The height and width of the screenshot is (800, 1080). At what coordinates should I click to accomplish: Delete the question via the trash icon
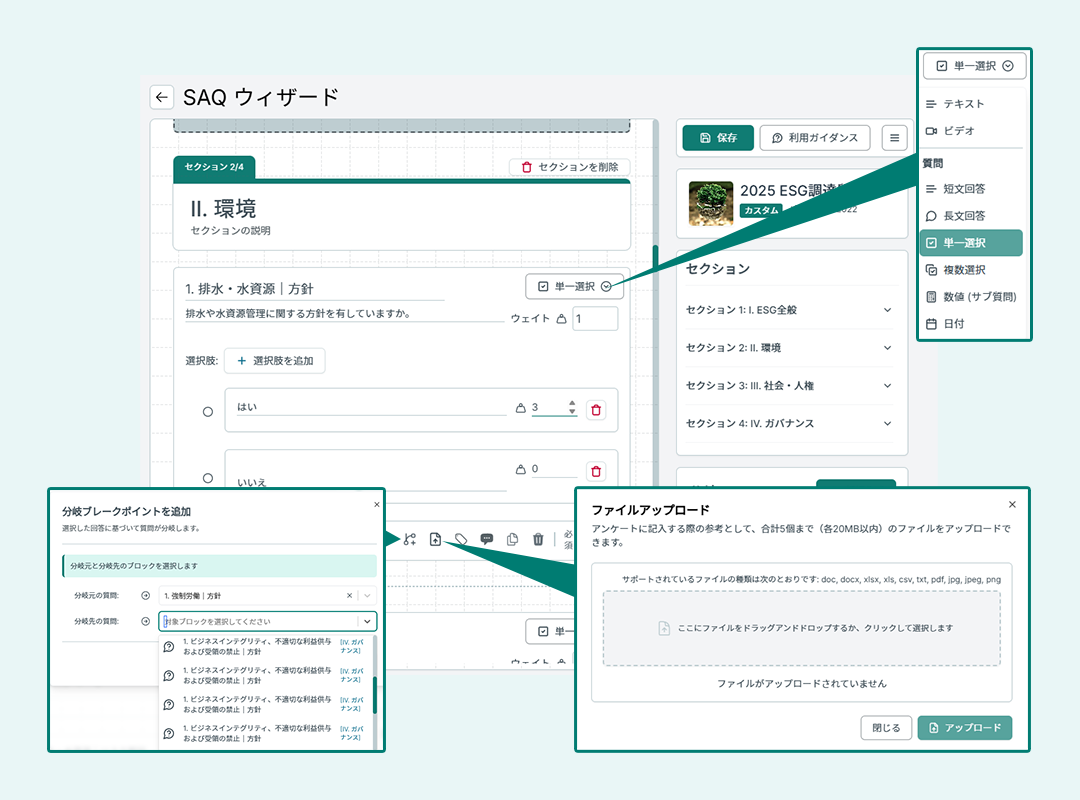click(x=538, y=539)
